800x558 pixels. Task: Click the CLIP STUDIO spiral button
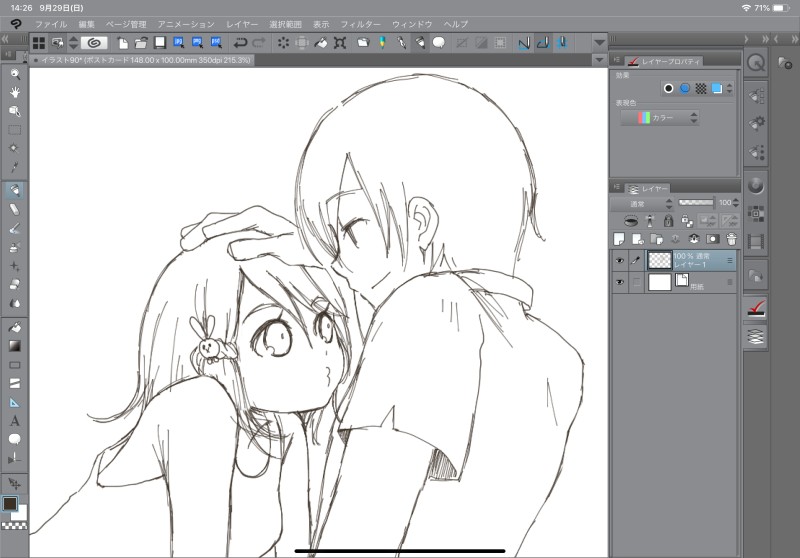(x=94, y=43)
